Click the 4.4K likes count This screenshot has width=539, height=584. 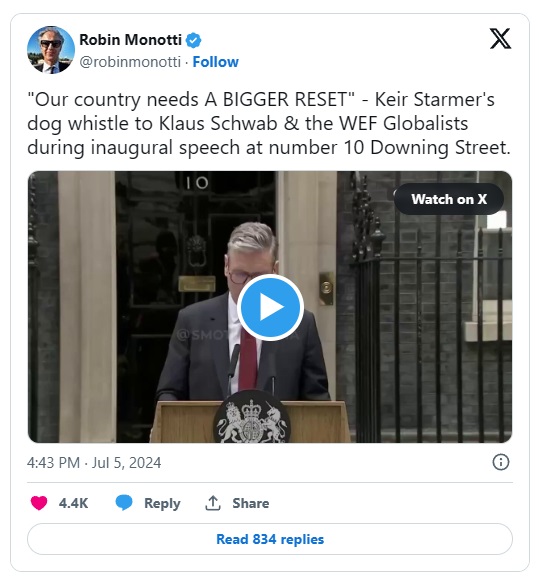(x=73, y=503)
